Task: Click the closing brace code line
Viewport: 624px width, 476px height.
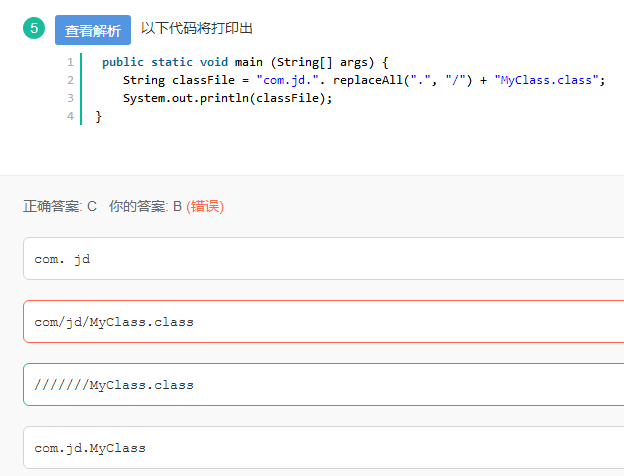Action: 99,117
